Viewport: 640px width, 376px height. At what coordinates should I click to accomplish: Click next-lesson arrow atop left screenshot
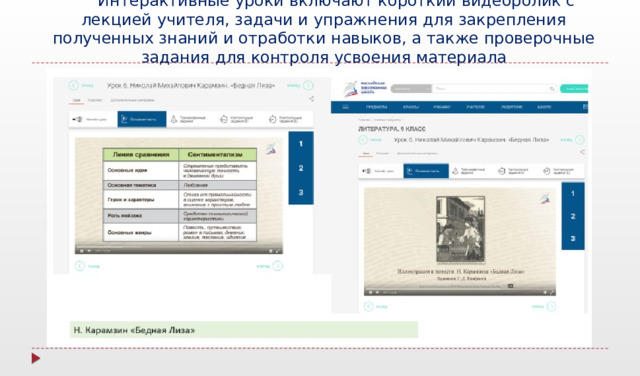308,85
